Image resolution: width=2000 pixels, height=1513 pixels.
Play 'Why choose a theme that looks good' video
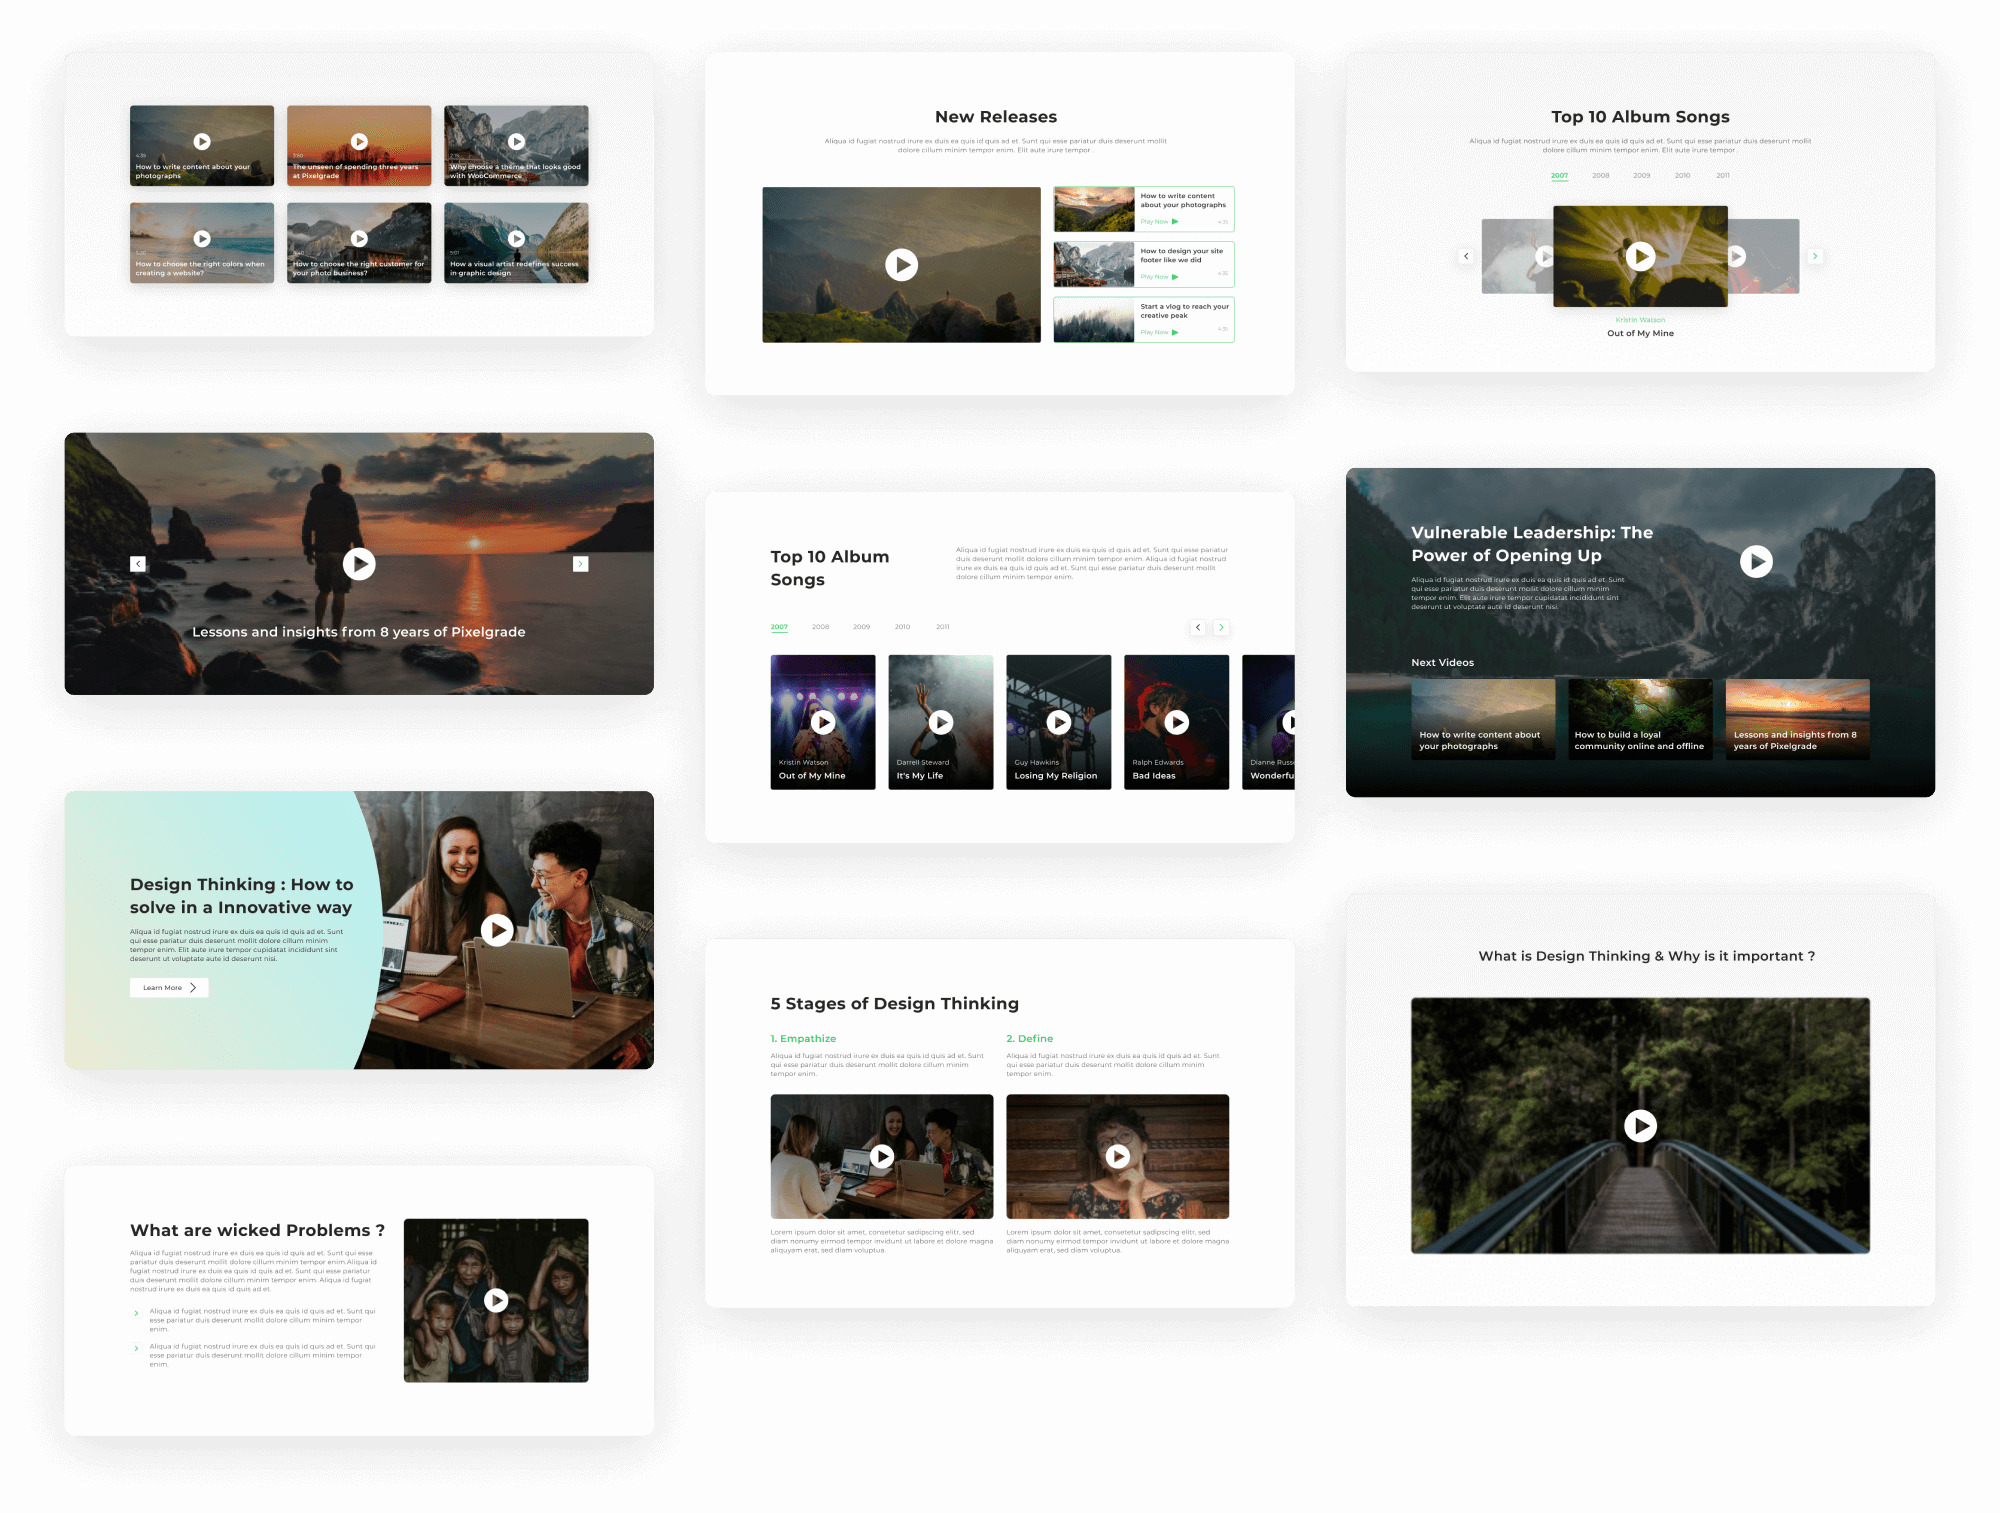(516, 142)
